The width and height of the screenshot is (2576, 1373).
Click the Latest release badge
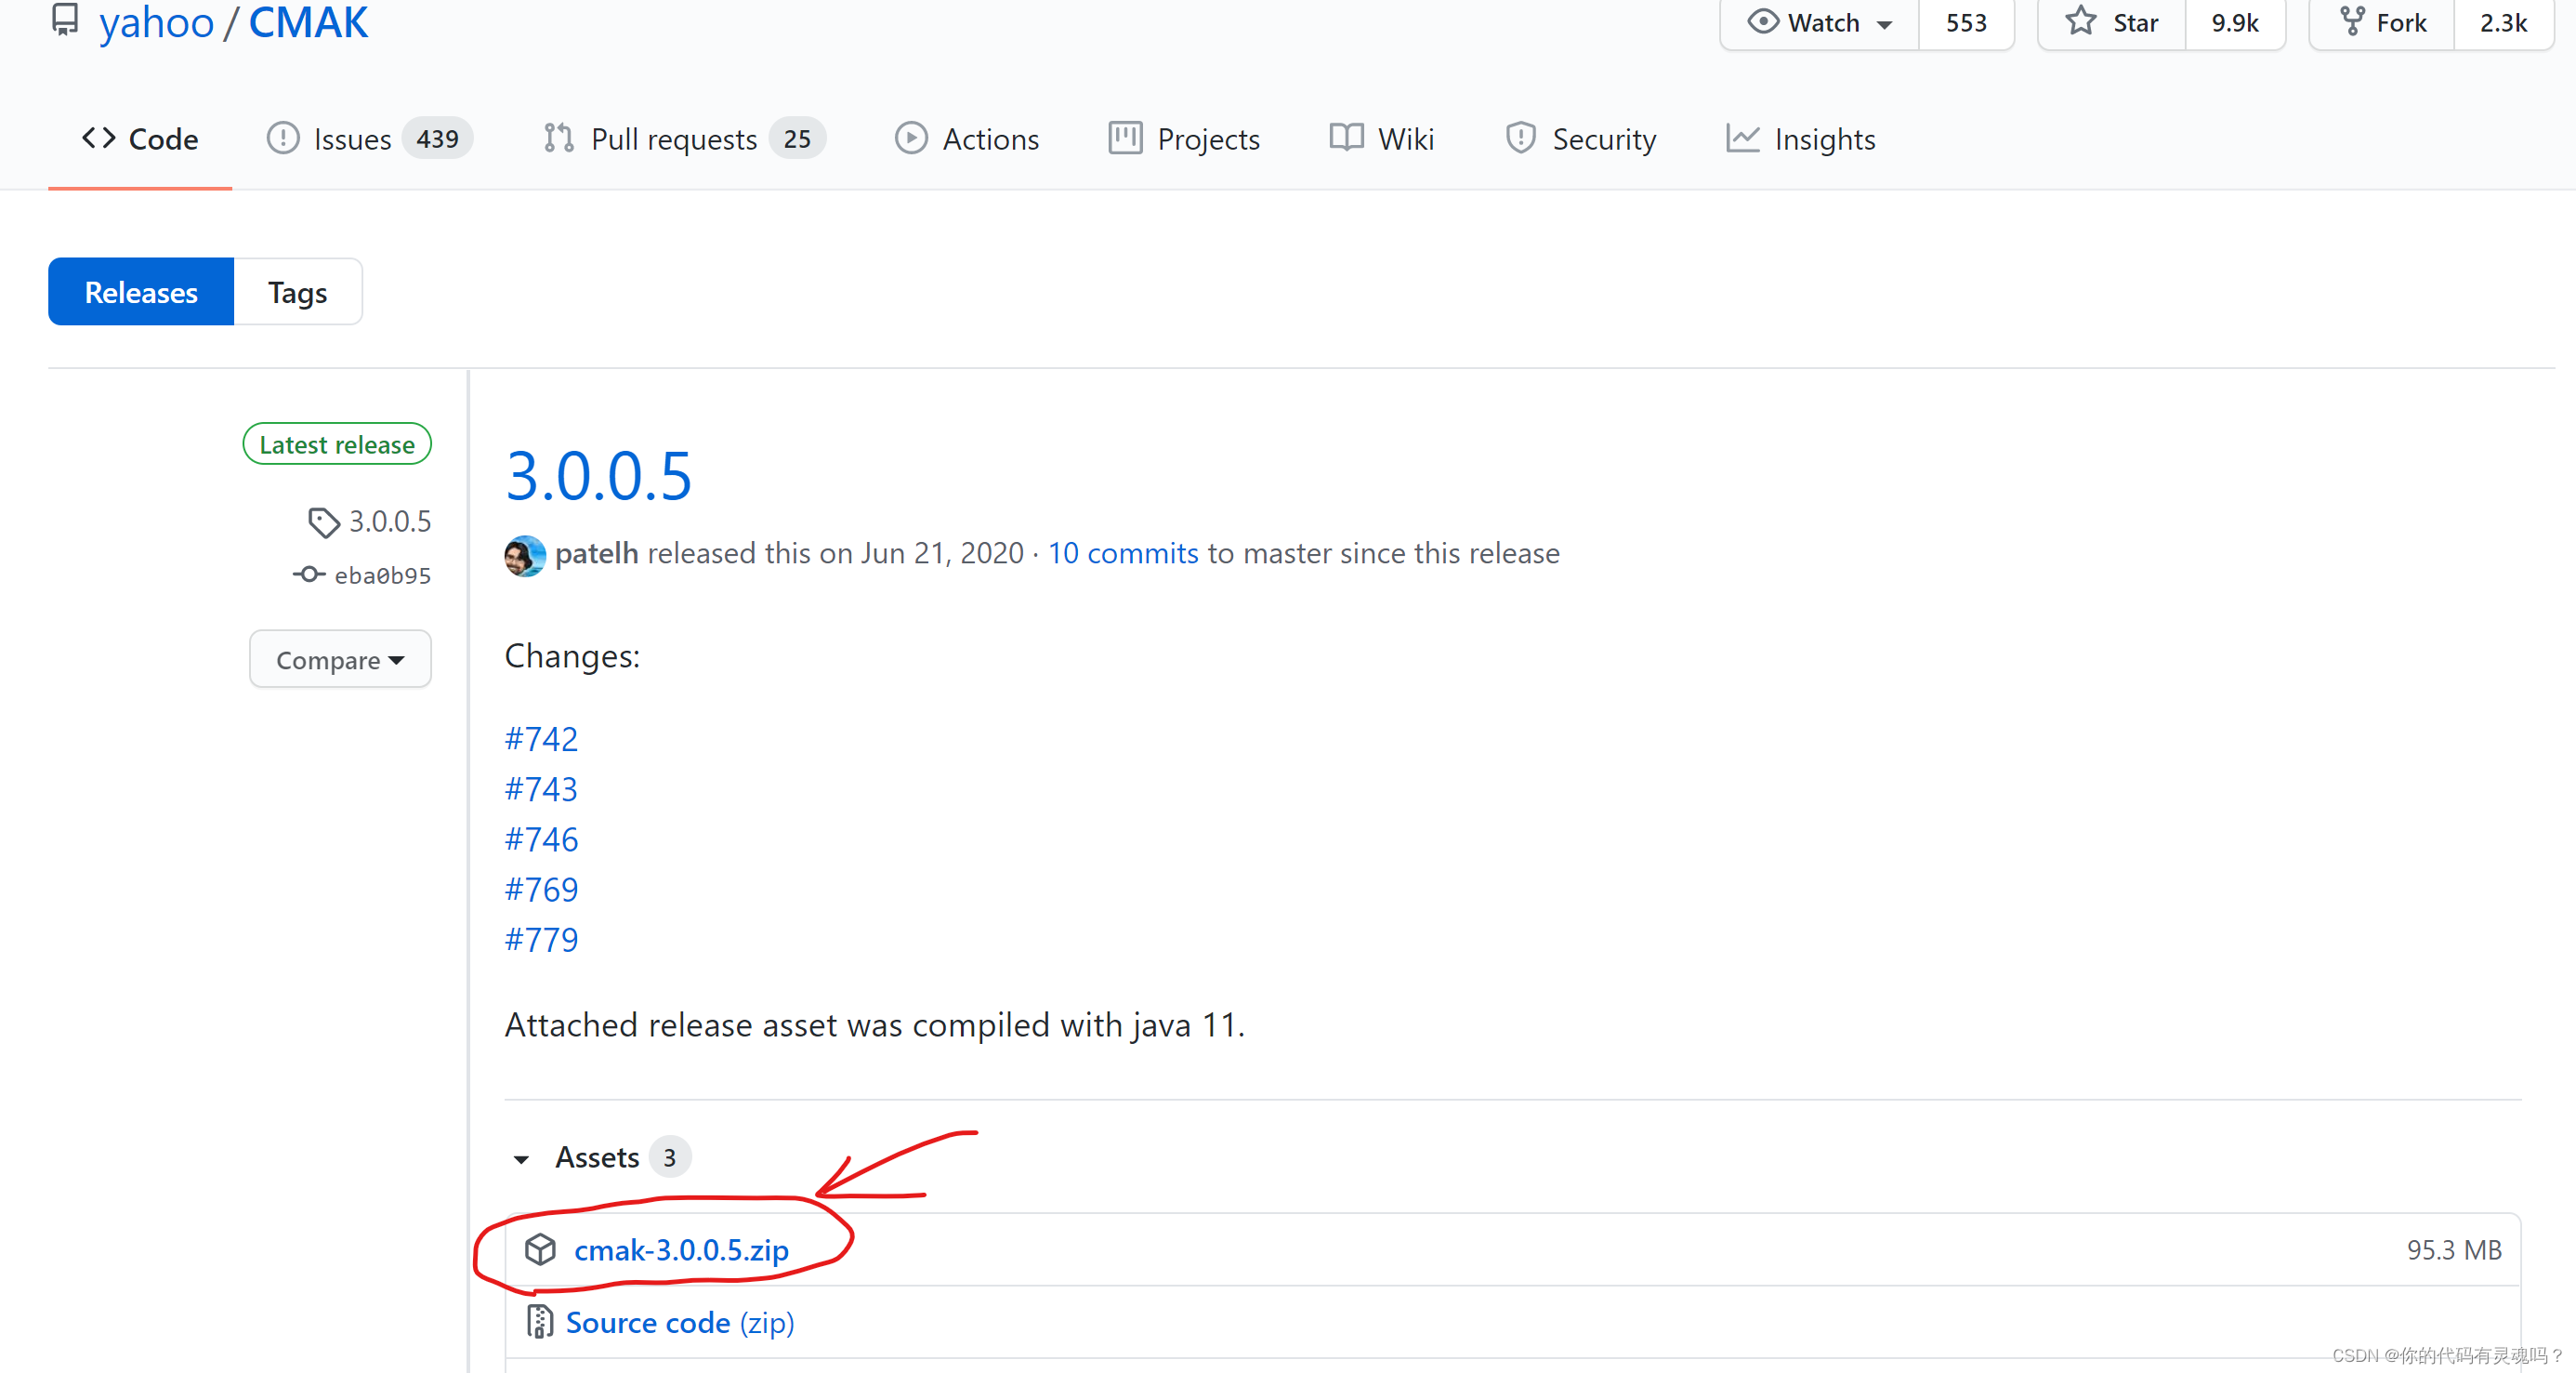[x=337, y=443]
